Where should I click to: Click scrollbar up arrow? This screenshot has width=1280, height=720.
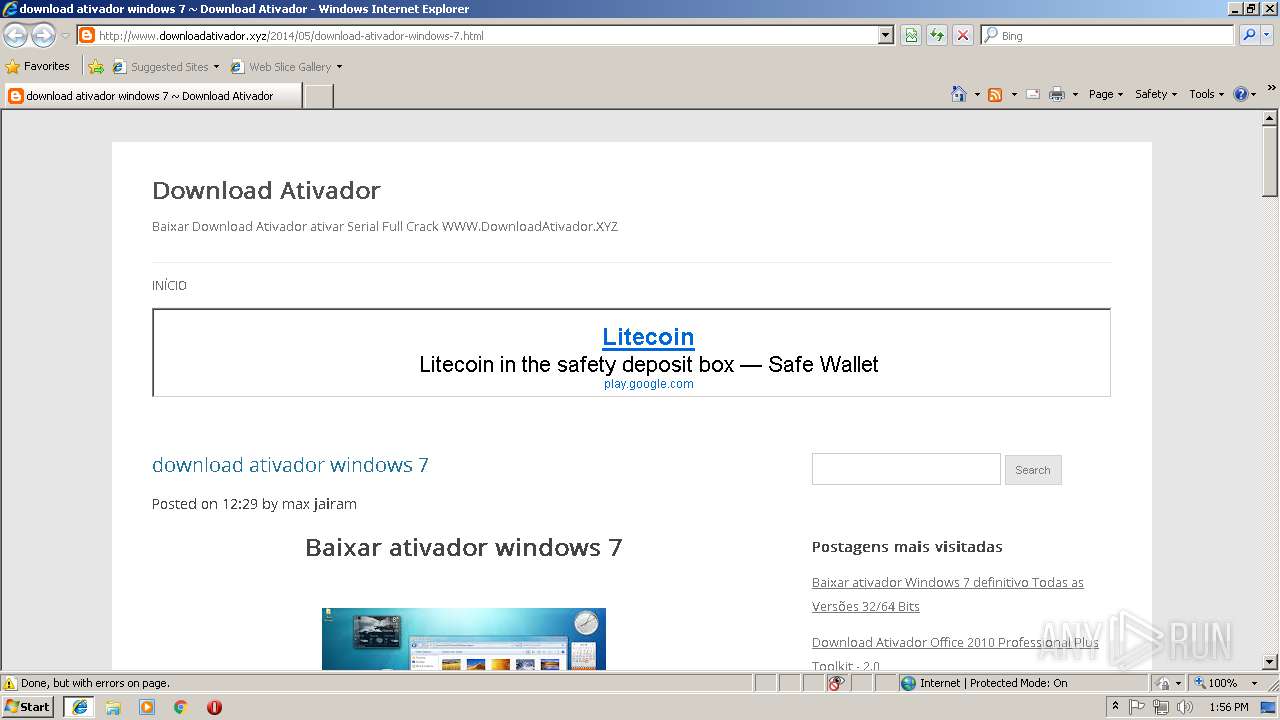1270,118
